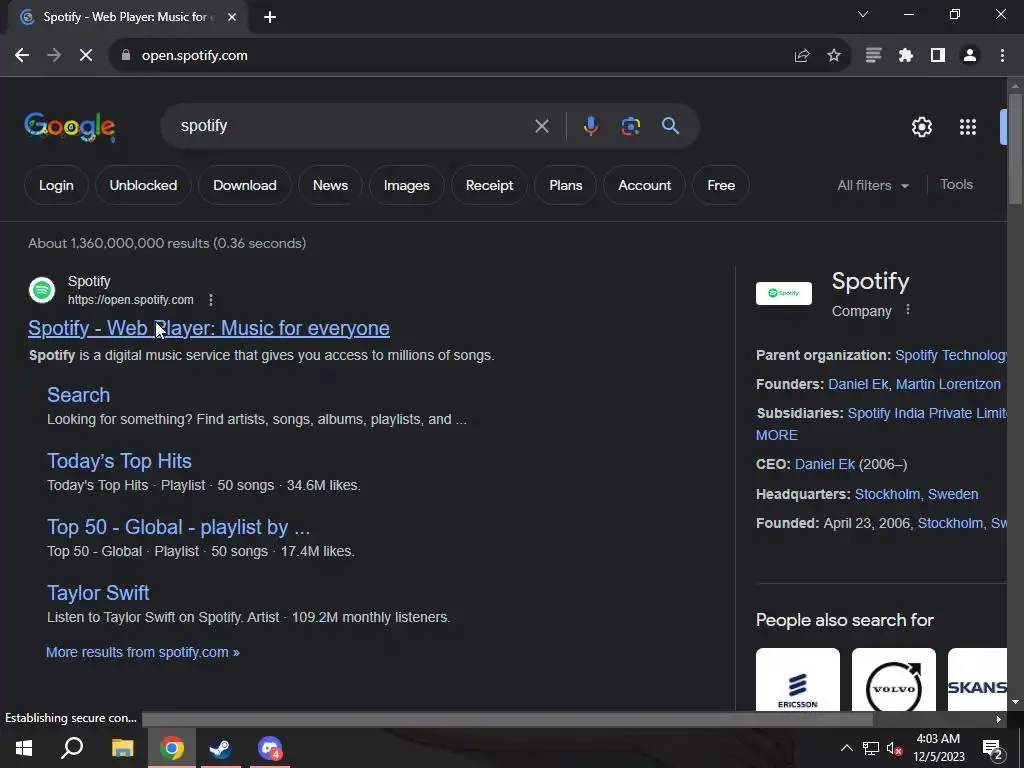Show hidden system tray icons
This screenshot has height=768, width=1024.
(846, 748)
